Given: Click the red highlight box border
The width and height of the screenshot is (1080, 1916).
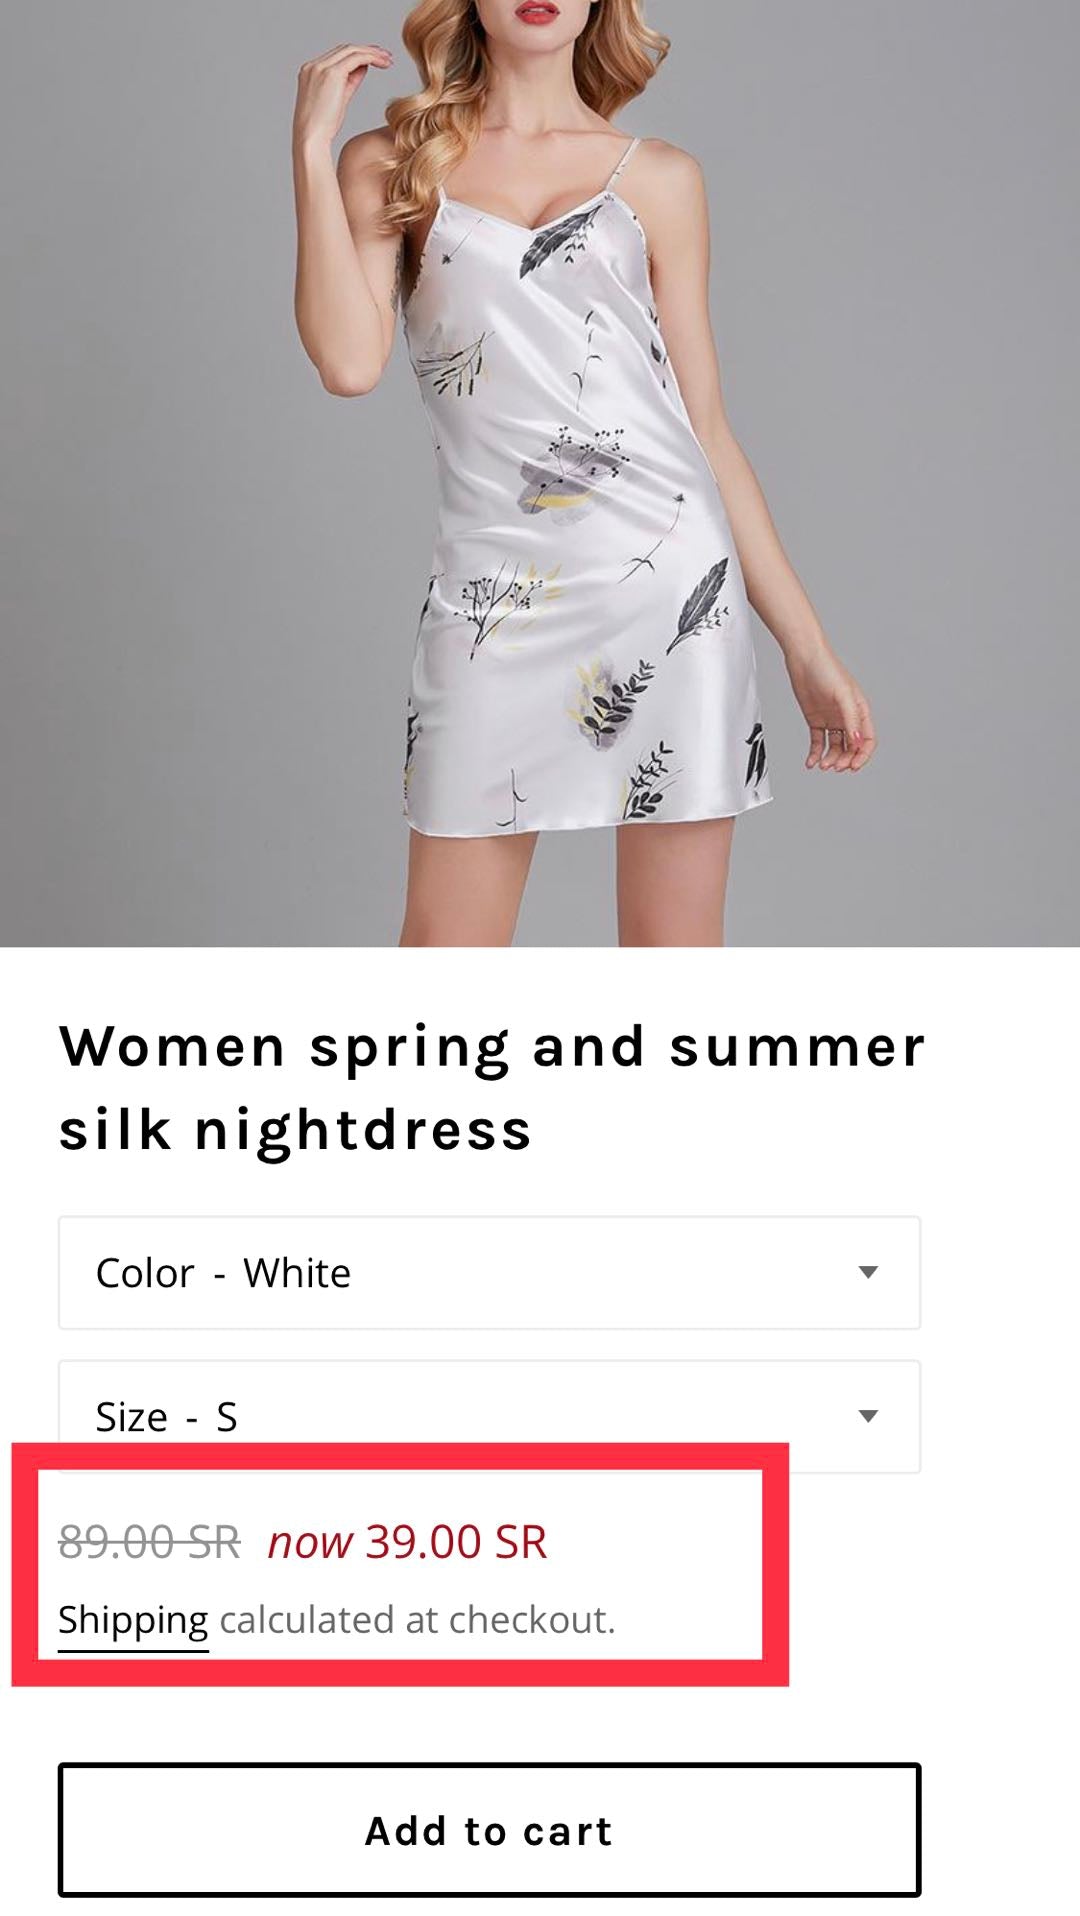Looking at the screenshot, I should point(400,1457).
